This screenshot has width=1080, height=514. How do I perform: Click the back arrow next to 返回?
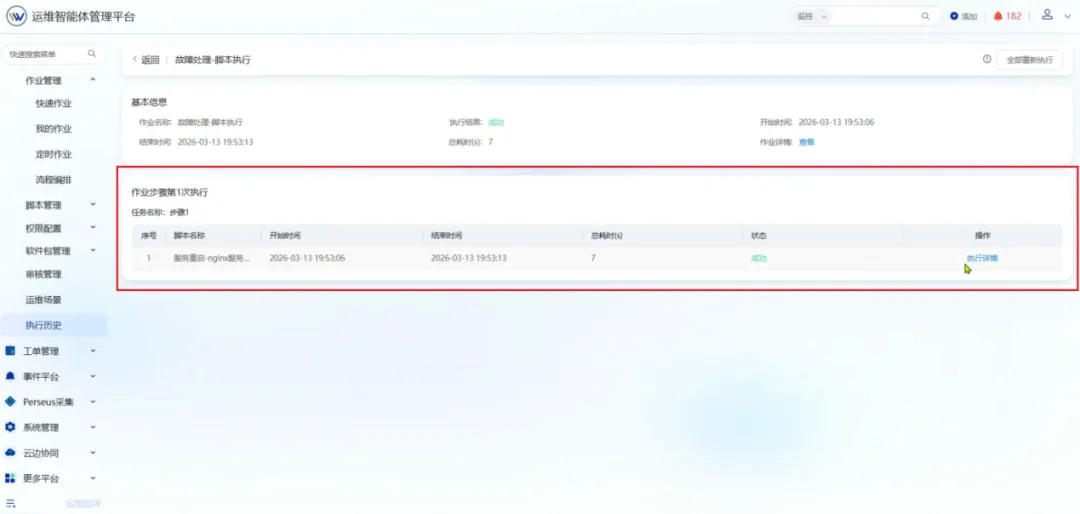[135, 60]
